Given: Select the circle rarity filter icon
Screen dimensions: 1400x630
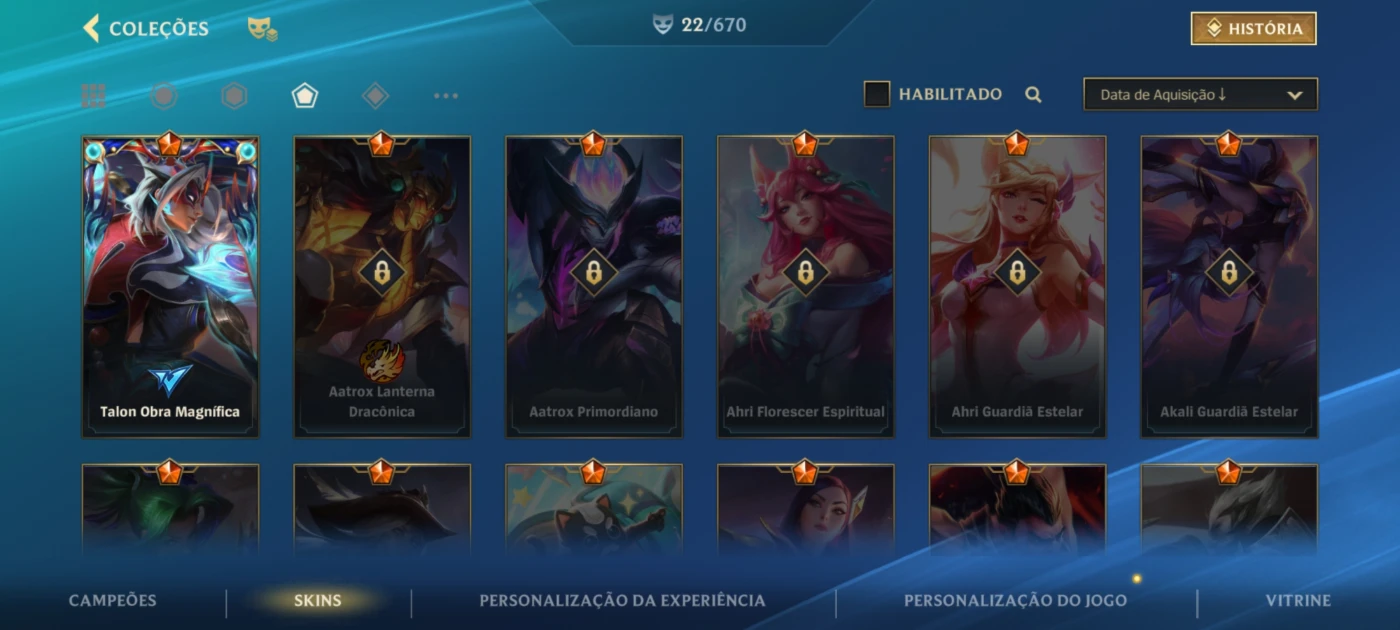Looking at the screenshot, I should point(164,96).
